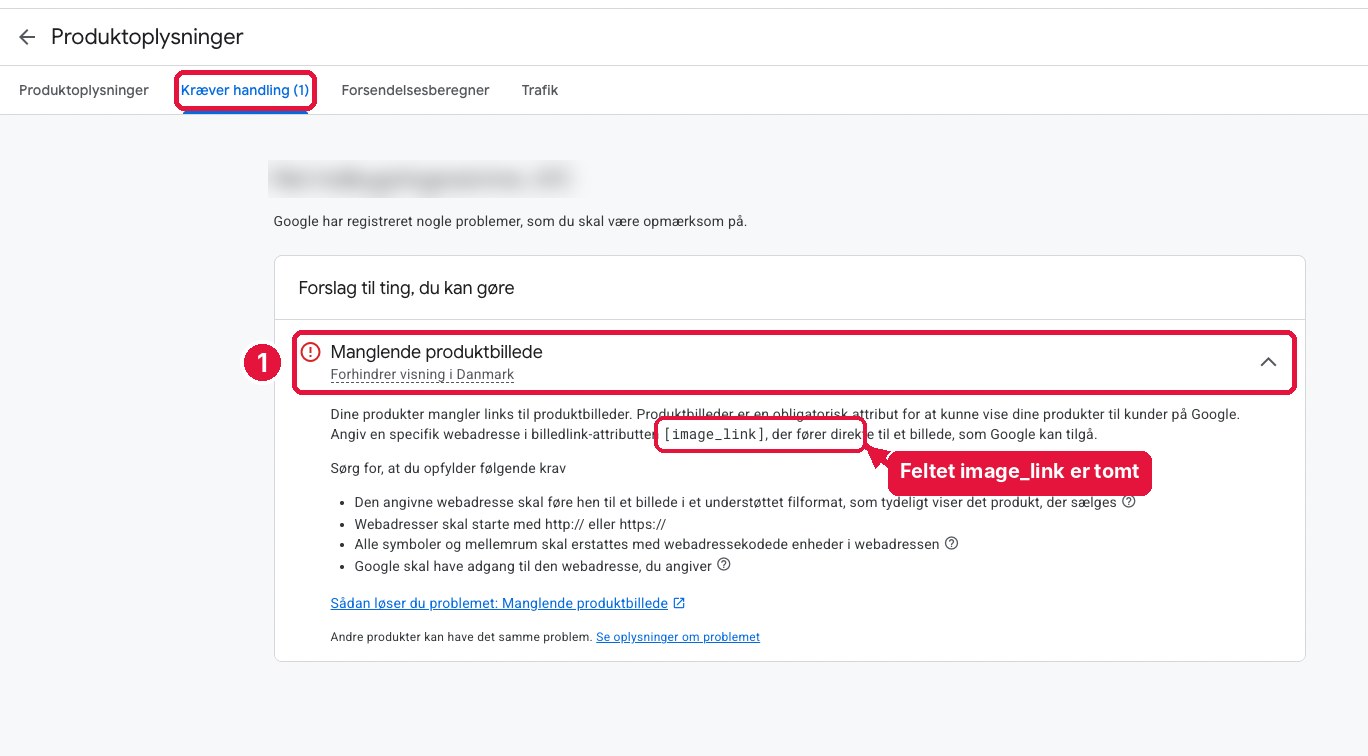Click the red error icon beside Manglende produktbillede

point(311,352)
